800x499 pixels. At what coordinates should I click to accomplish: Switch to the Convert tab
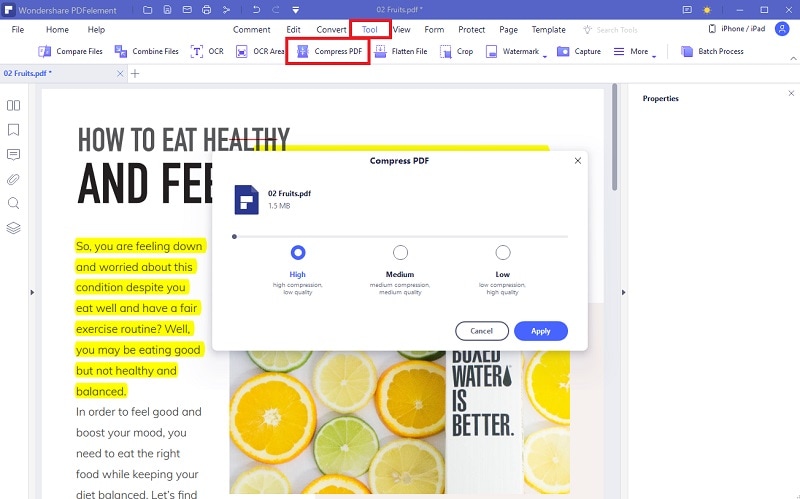pos(331,30)
